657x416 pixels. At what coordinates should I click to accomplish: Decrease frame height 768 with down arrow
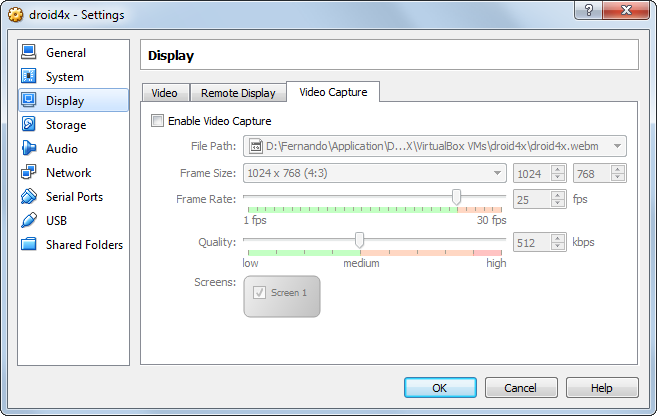tap(618, 177)
